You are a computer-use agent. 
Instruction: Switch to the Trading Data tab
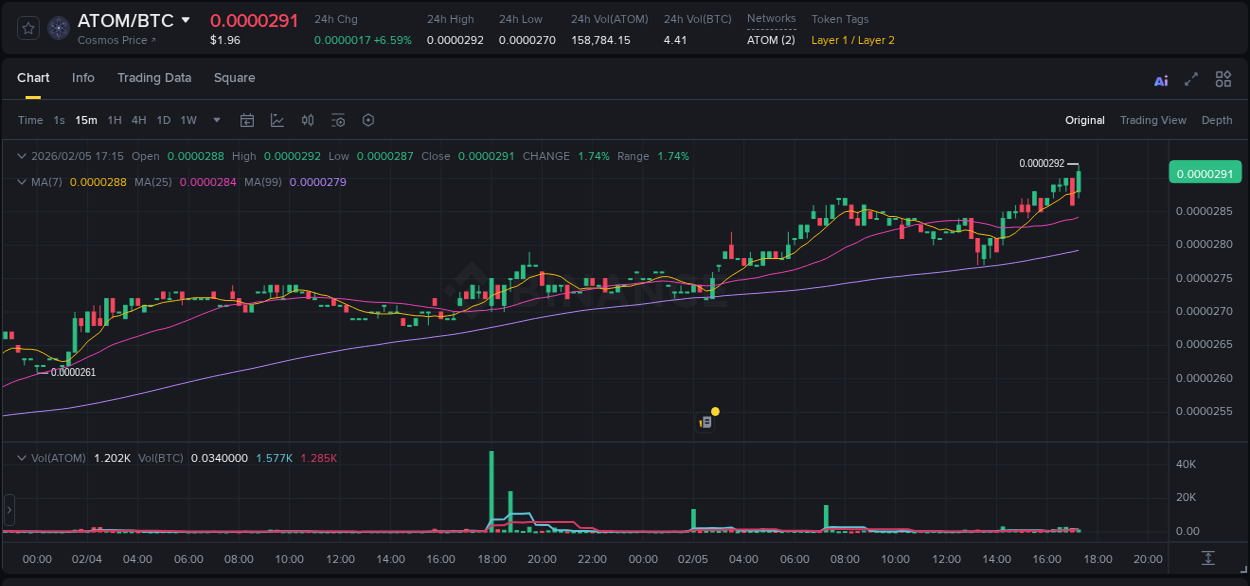154,78
